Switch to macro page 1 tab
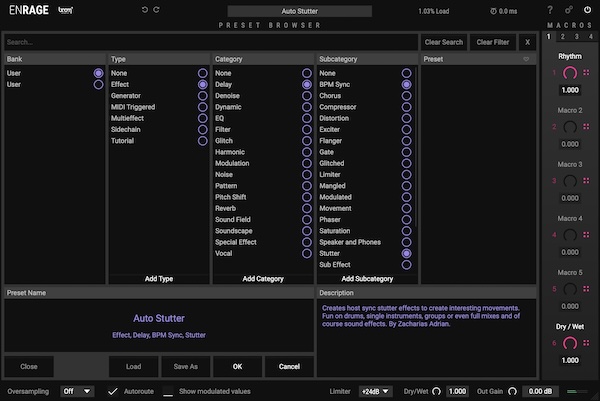Viewport: 600px width, 401px height. pos(548,36)
